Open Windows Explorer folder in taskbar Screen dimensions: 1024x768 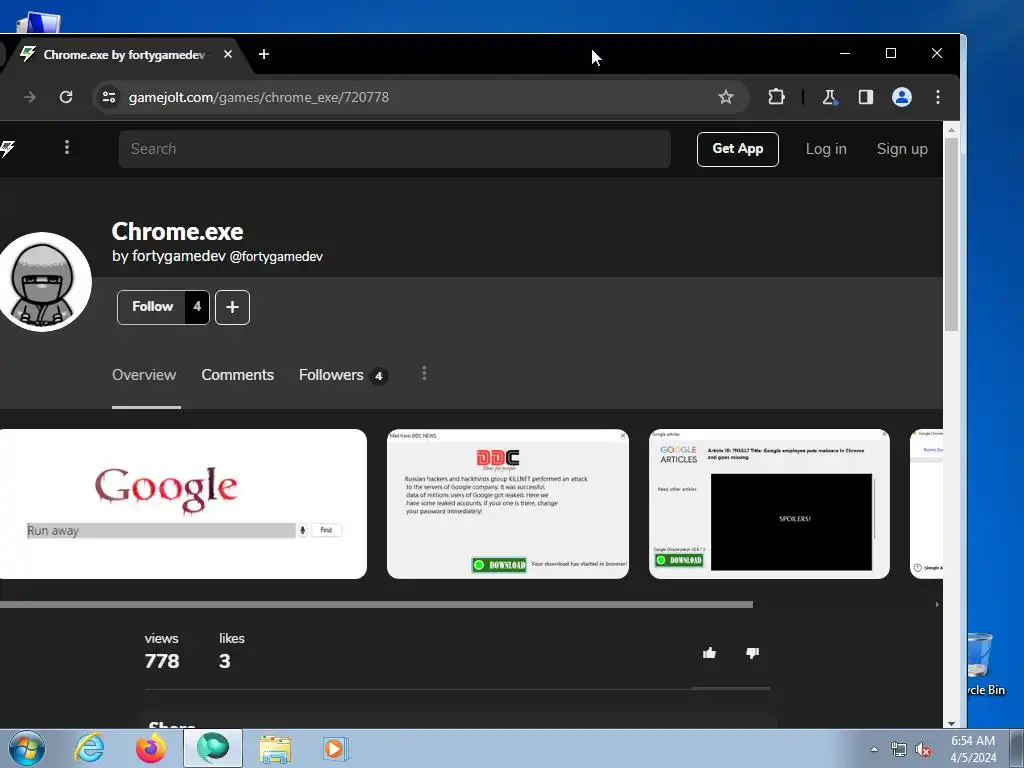[275, 748]
